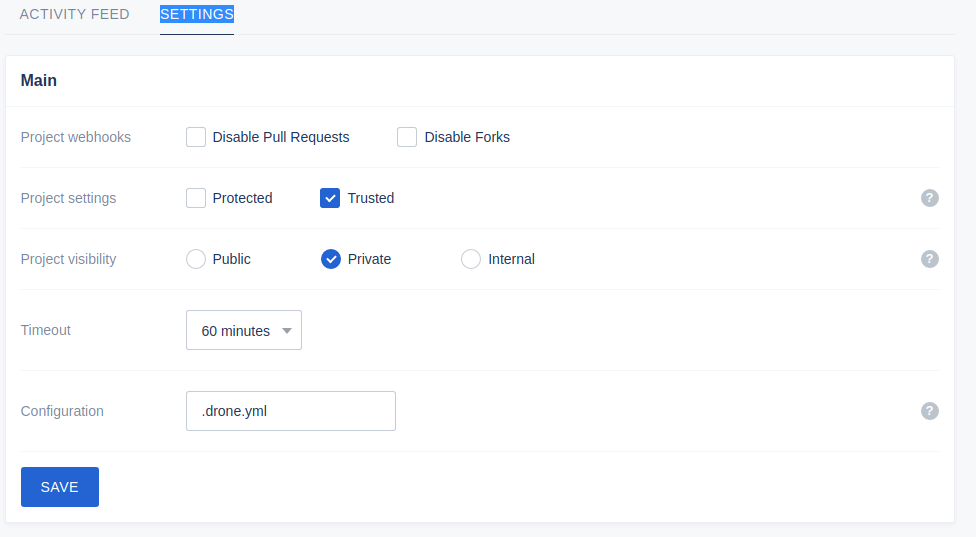
Task: Focus the .drone.yml configuration field
Action: (x=290, y=411)
